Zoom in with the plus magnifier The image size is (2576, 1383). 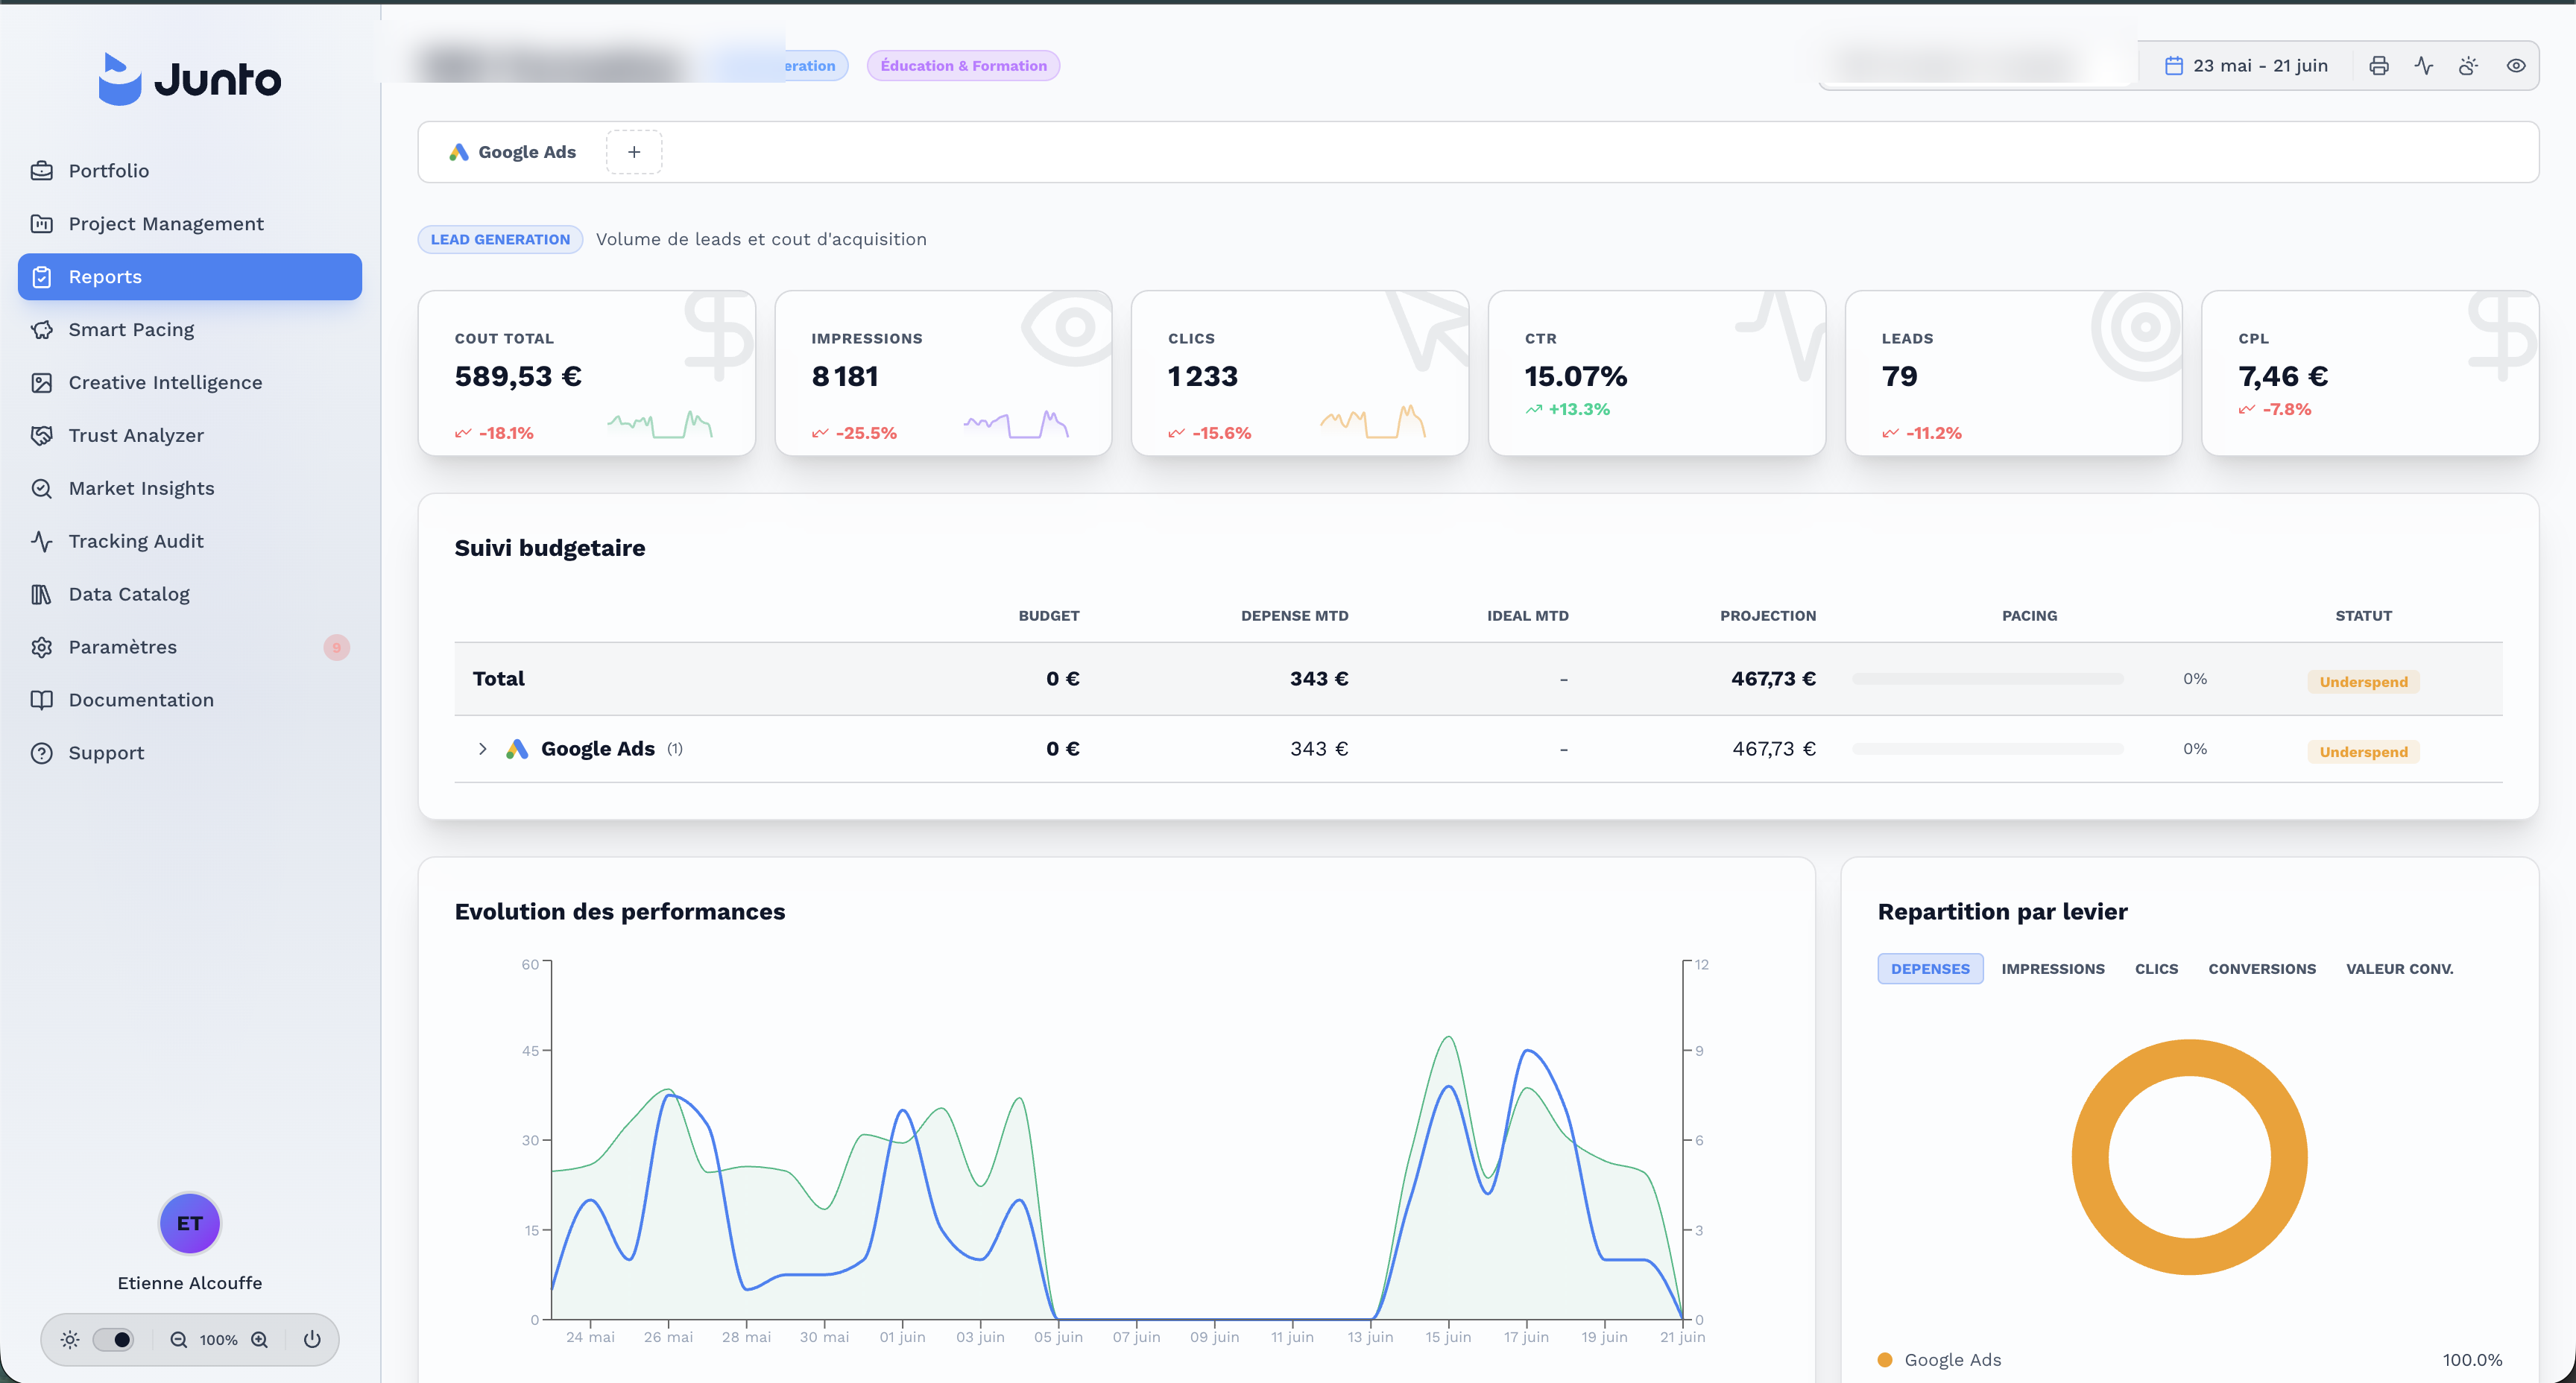pyautogui.click(x=259, y=1340)
